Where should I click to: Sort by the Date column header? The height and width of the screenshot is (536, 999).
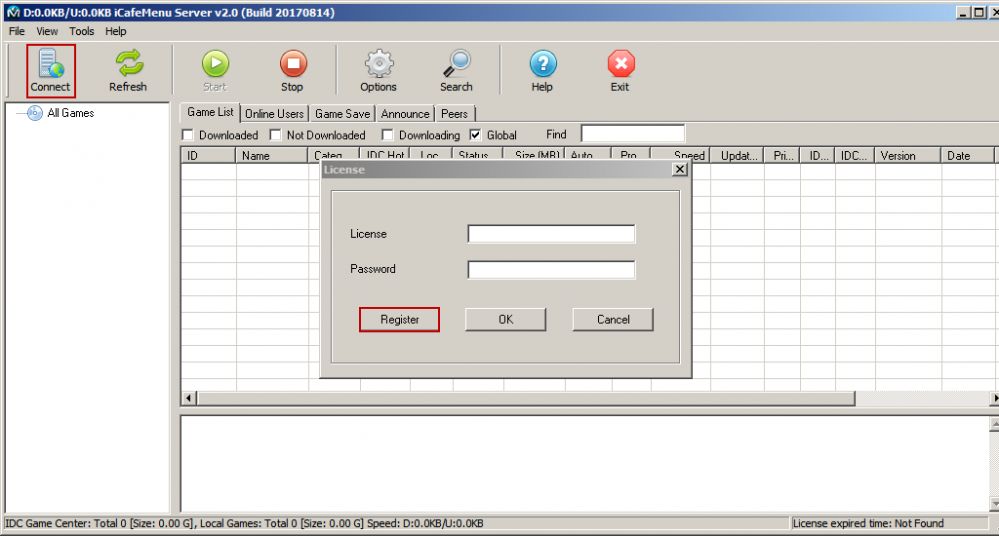(x=968, y=156)
